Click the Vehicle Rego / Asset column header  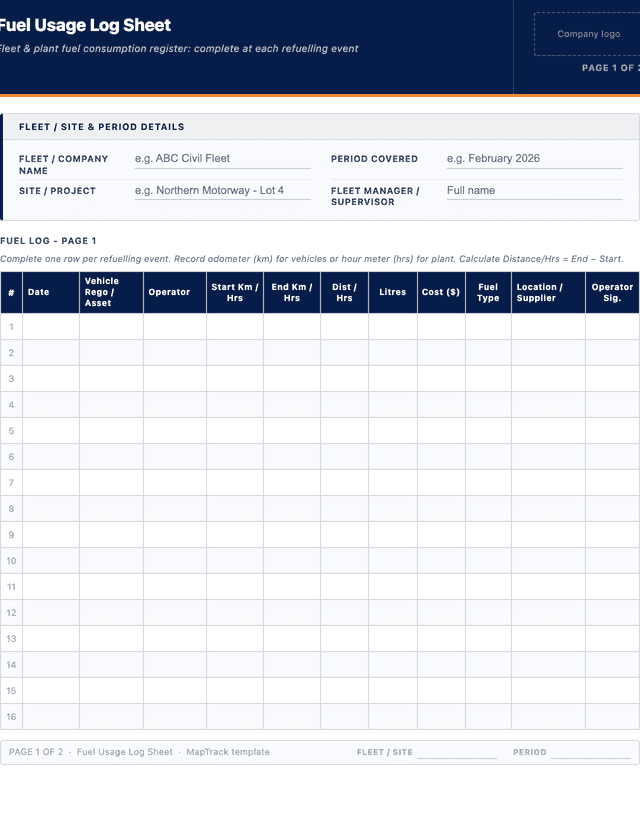click(111, 292)
